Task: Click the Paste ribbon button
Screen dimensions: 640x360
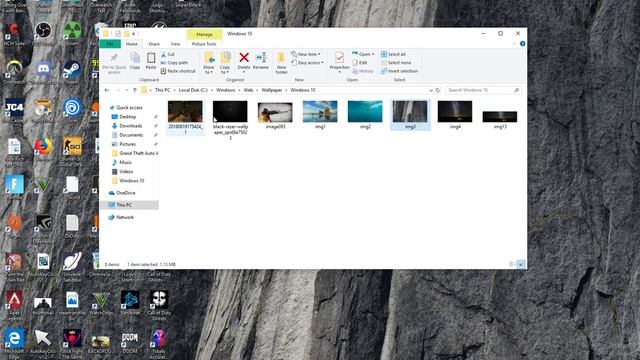Action: [151, 61]
